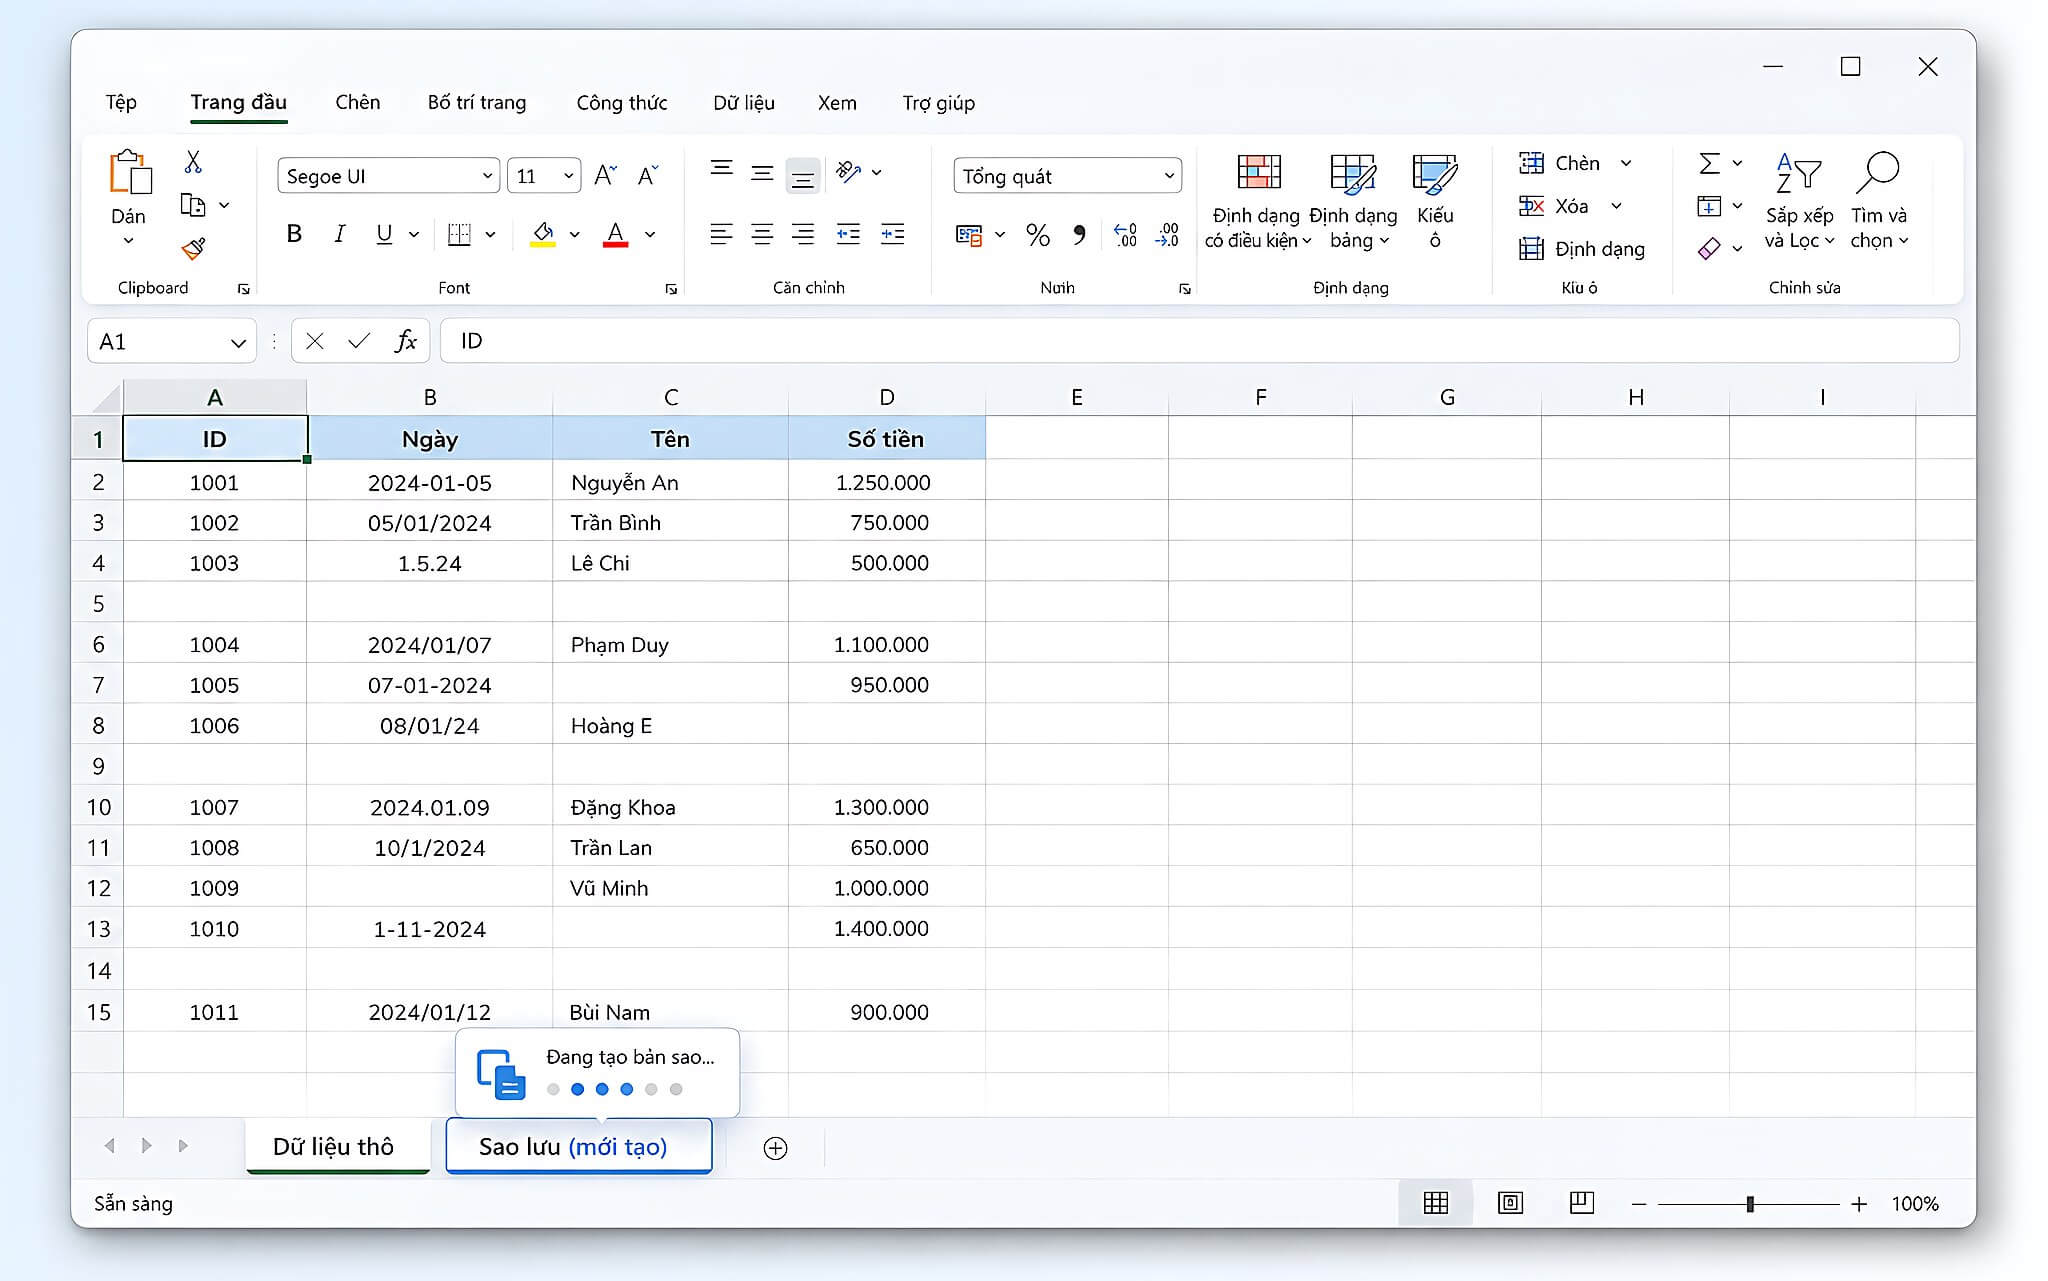The height and width of the screenshot is (1281, 2048).
Task: Add a new sheet with plus icon
Action: 775,1148
